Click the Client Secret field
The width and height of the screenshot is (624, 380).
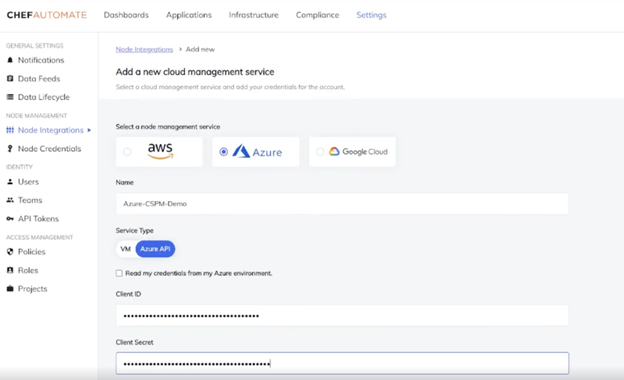[342, 363]
